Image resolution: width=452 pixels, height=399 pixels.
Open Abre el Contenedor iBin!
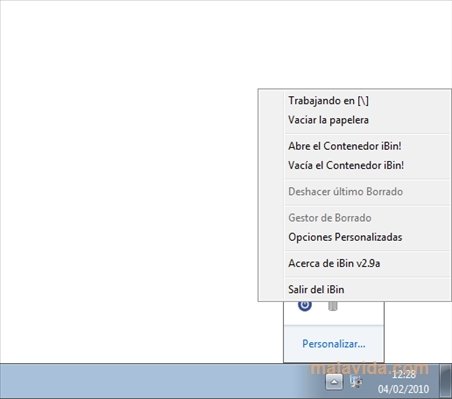pyautogui.click(x=354, y=146)
